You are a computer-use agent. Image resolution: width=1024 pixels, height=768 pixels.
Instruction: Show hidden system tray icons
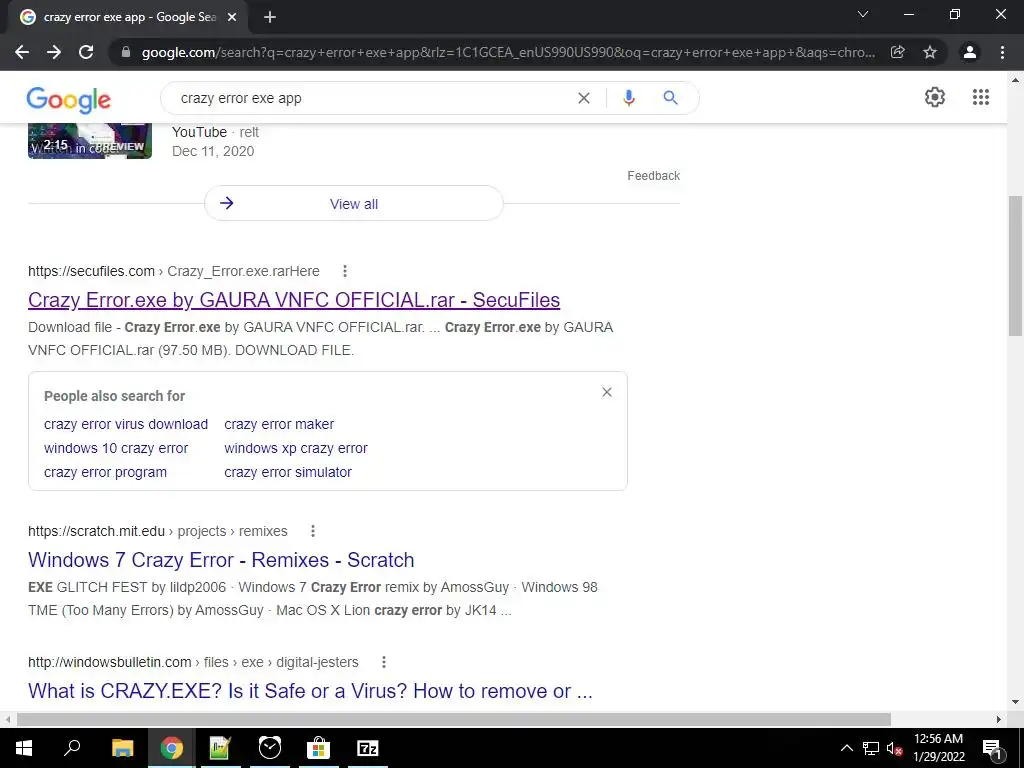[846, 748]
